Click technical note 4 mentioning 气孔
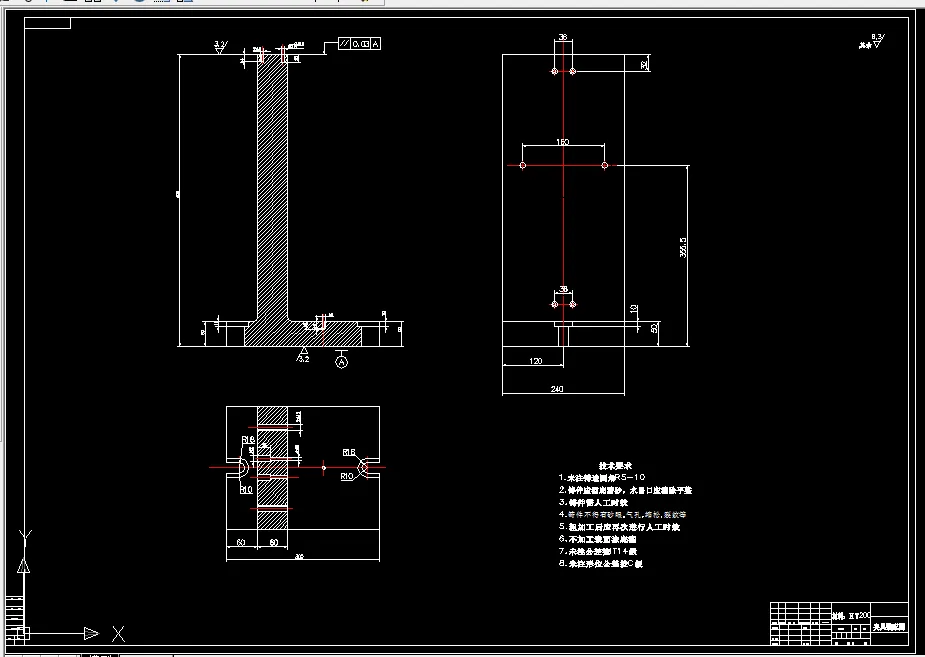Image resolution: width=925 pixels, height=657 pixels. (622, 515)
